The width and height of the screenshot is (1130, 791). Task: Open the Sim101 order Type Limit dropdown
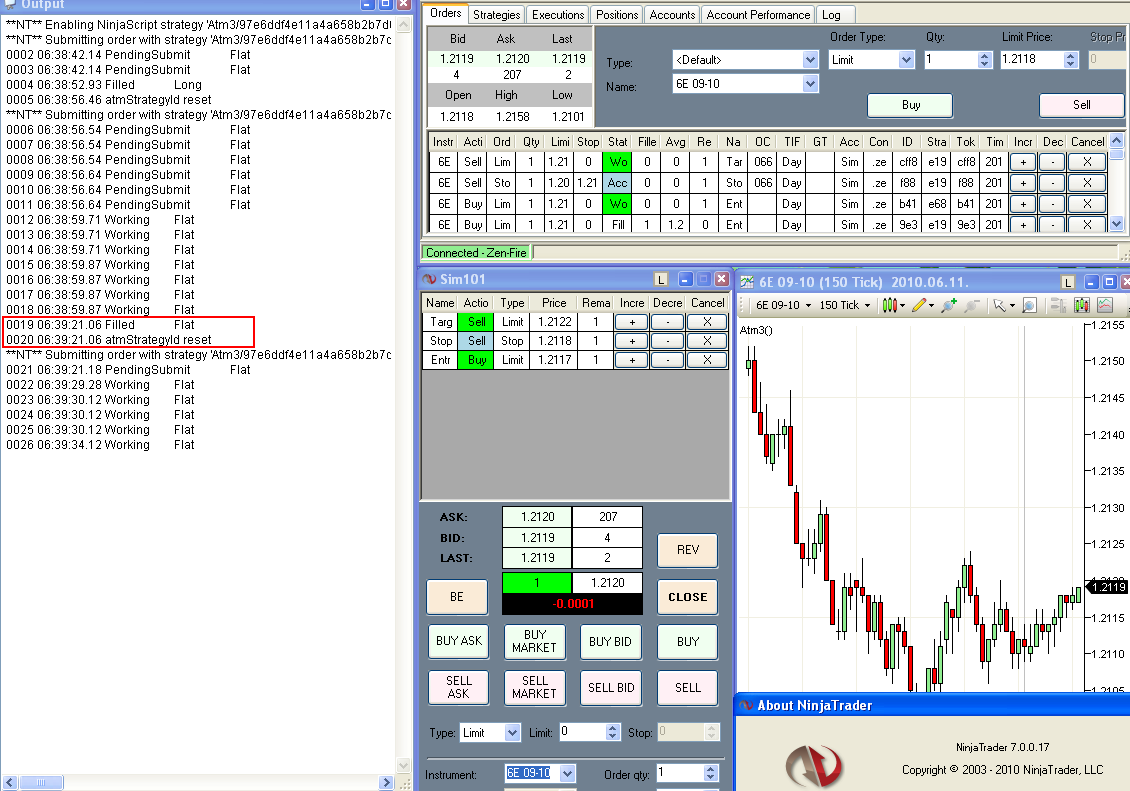(512, 733)
